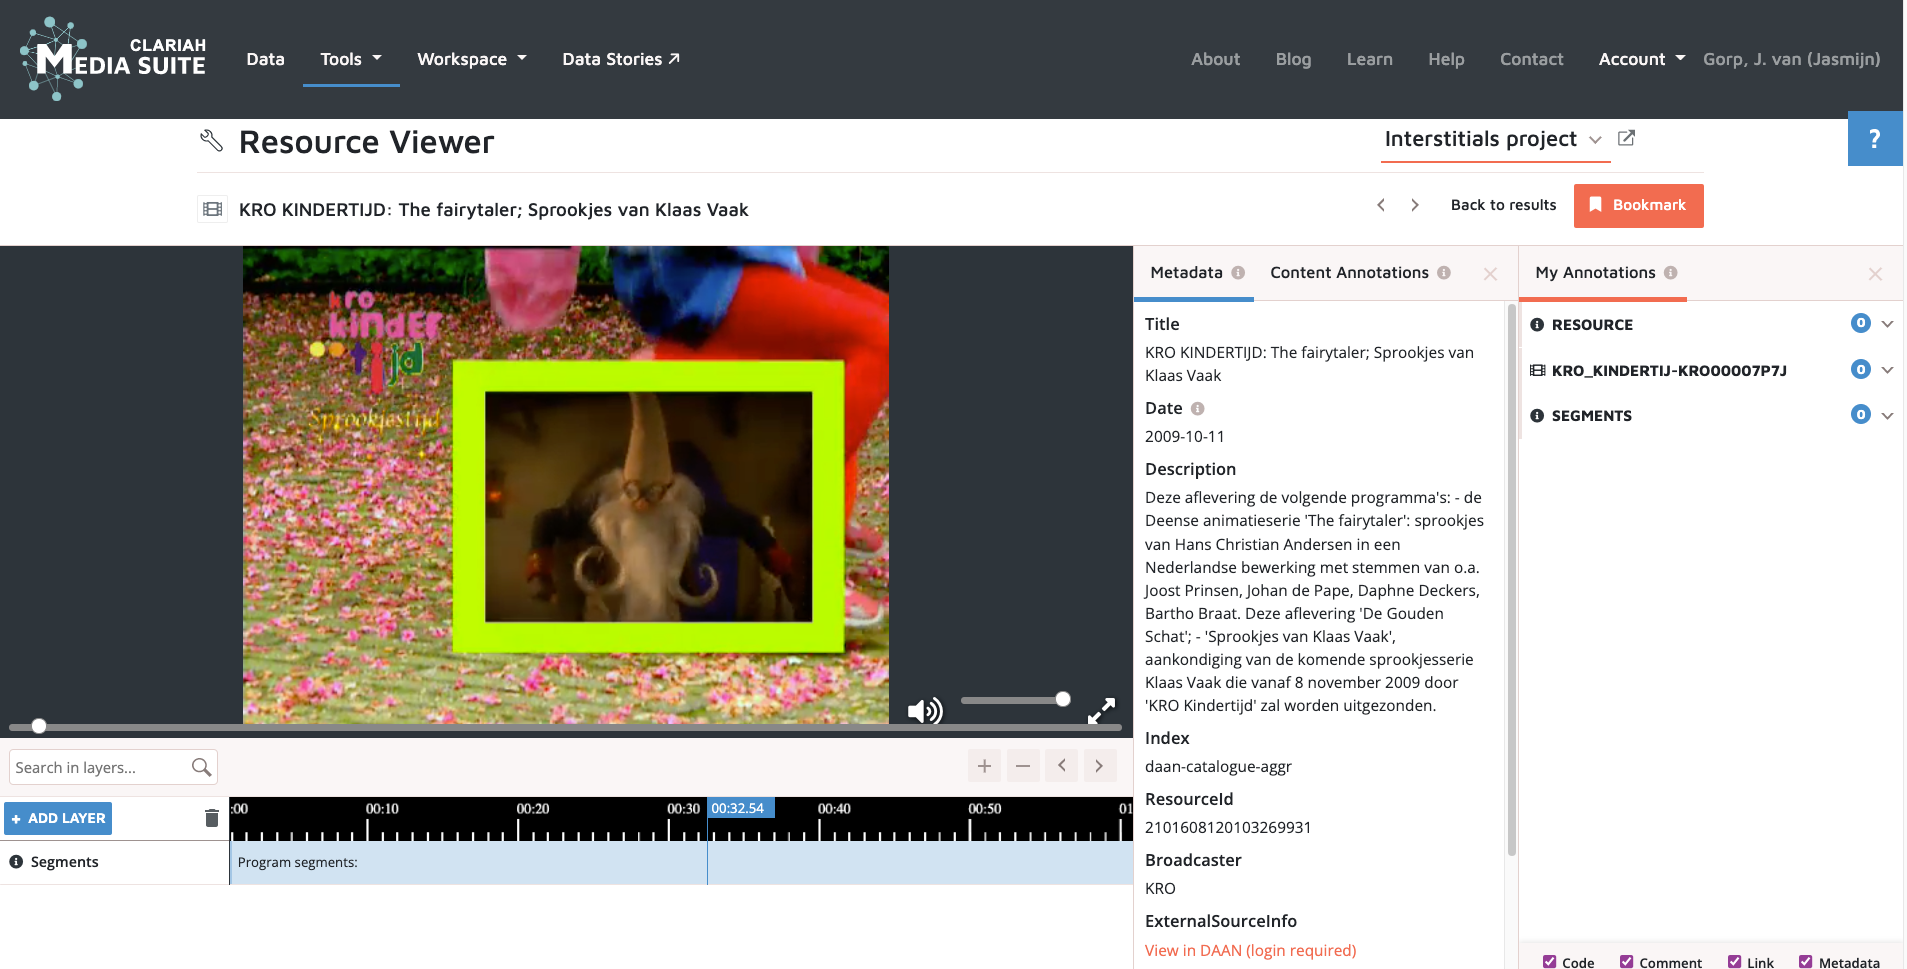Delete layer with the trash icon
Viewport: 1907px width, 969px height.
pyautogui.click(x=211, y=818)
